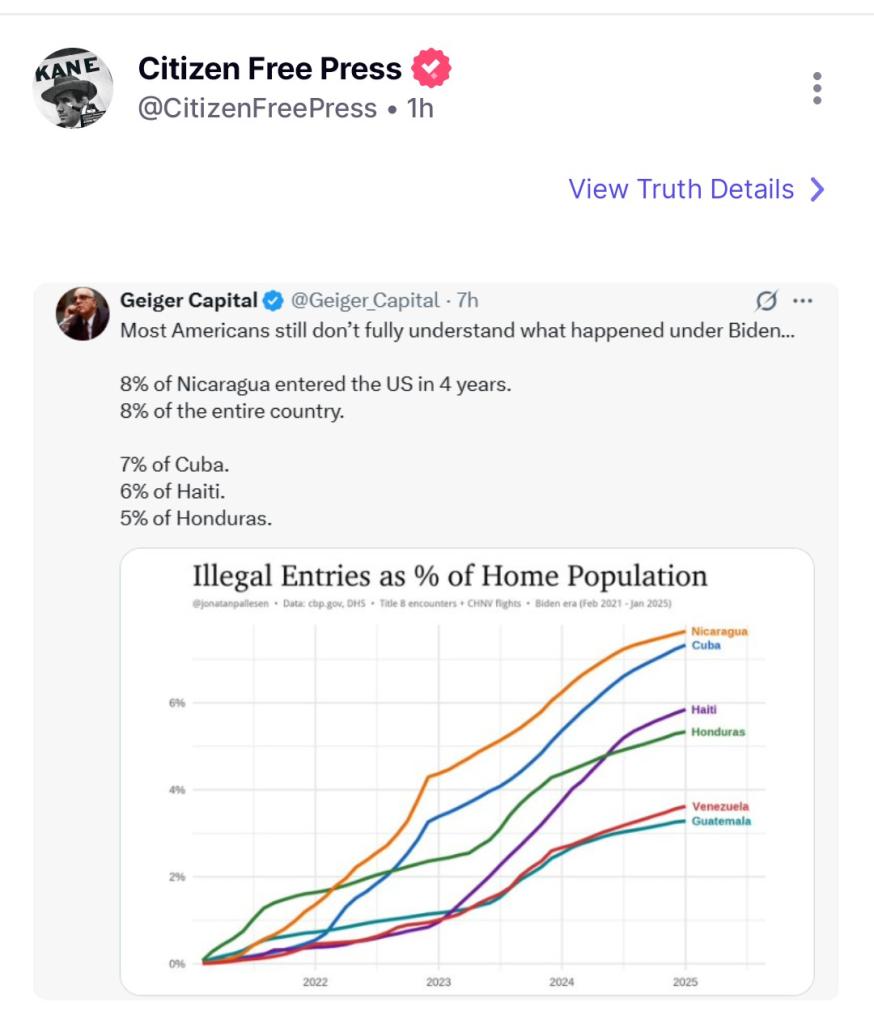Click the orange Nicaragua legend label
The image size is (874, 1024).
click(719, 631)
